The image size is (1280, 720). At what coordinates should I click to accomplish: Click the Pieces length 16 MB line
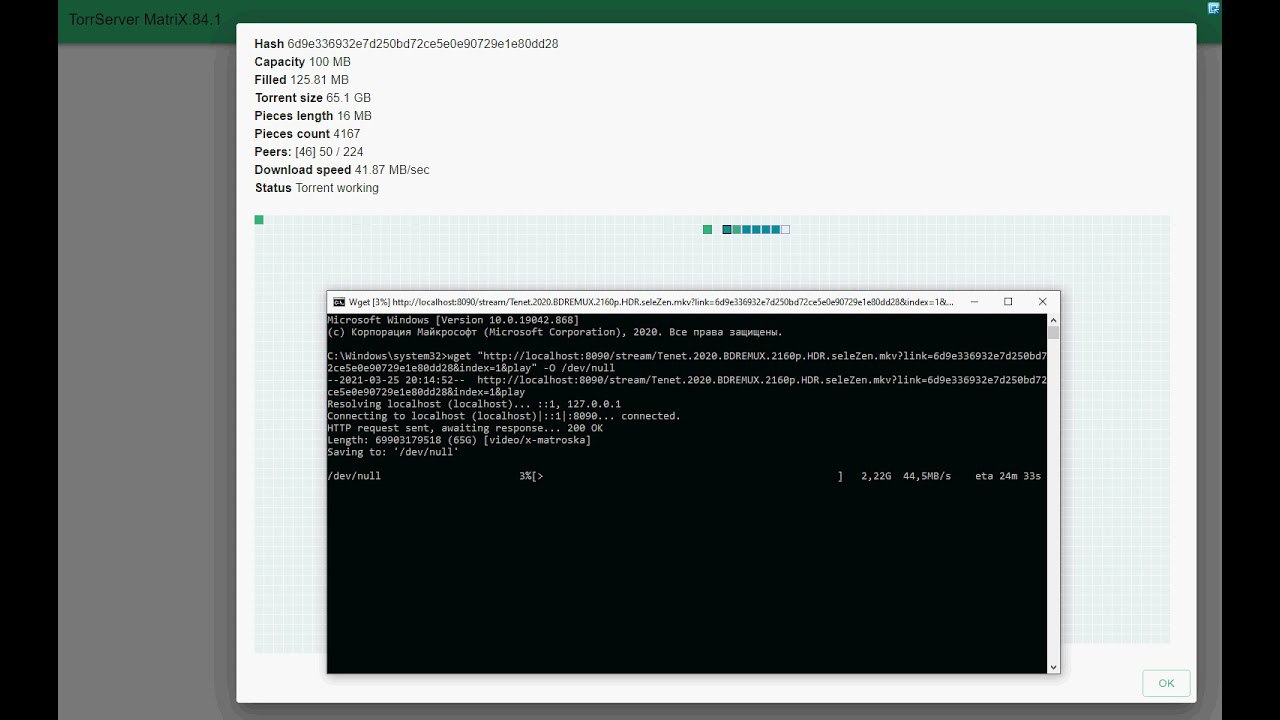313,116
